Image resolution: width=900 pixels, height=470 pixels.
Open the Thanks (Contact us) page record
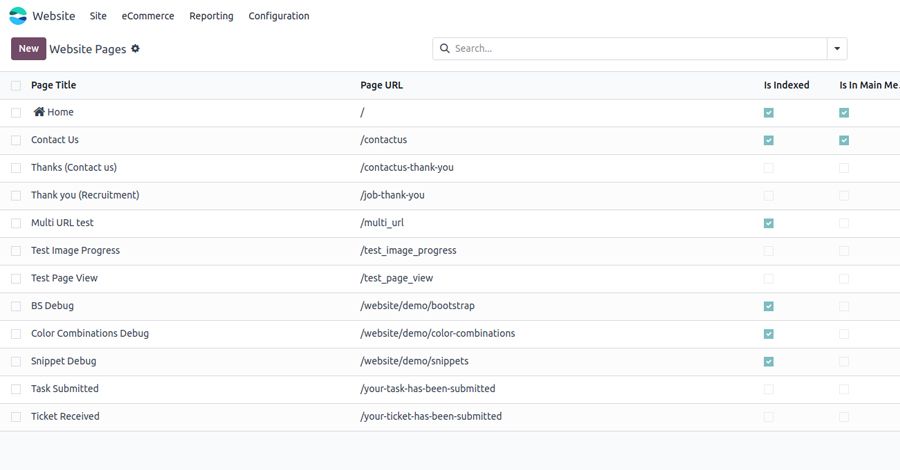click(74, 167)
